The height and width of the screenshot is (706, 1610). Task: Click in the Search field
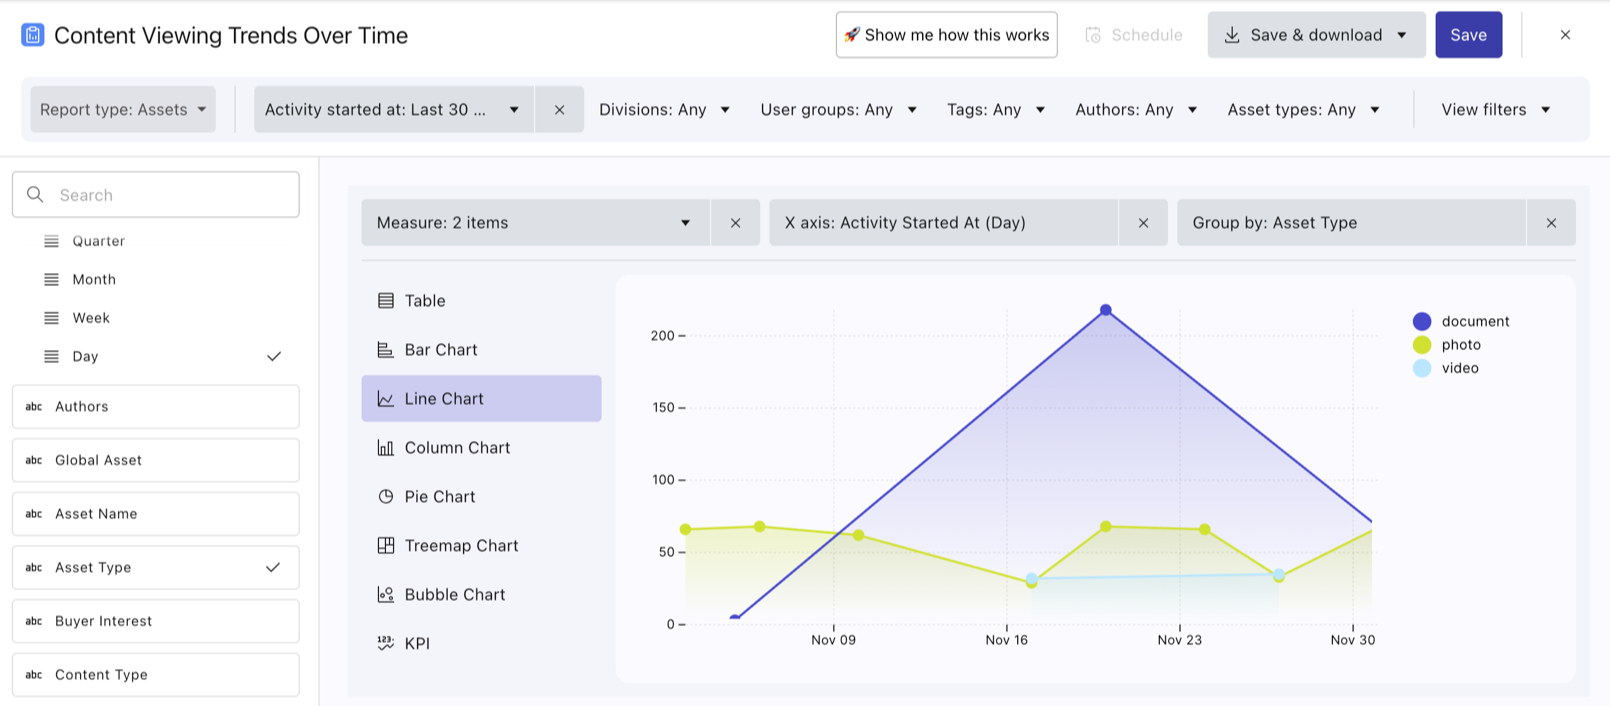pyautogui.click(x=156, y=195)
